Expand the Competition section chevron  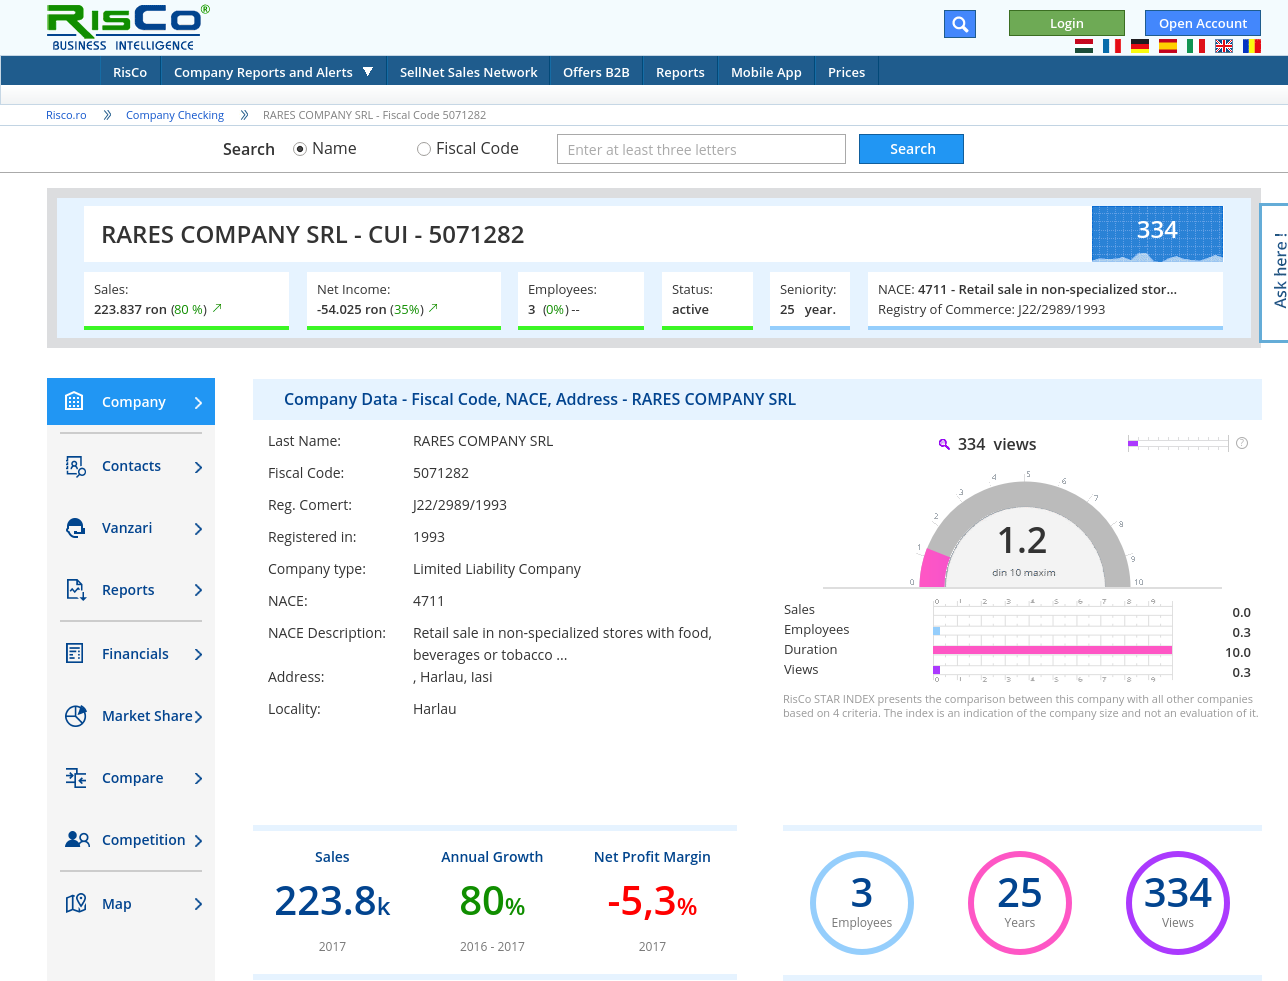(x=198, y=841)
